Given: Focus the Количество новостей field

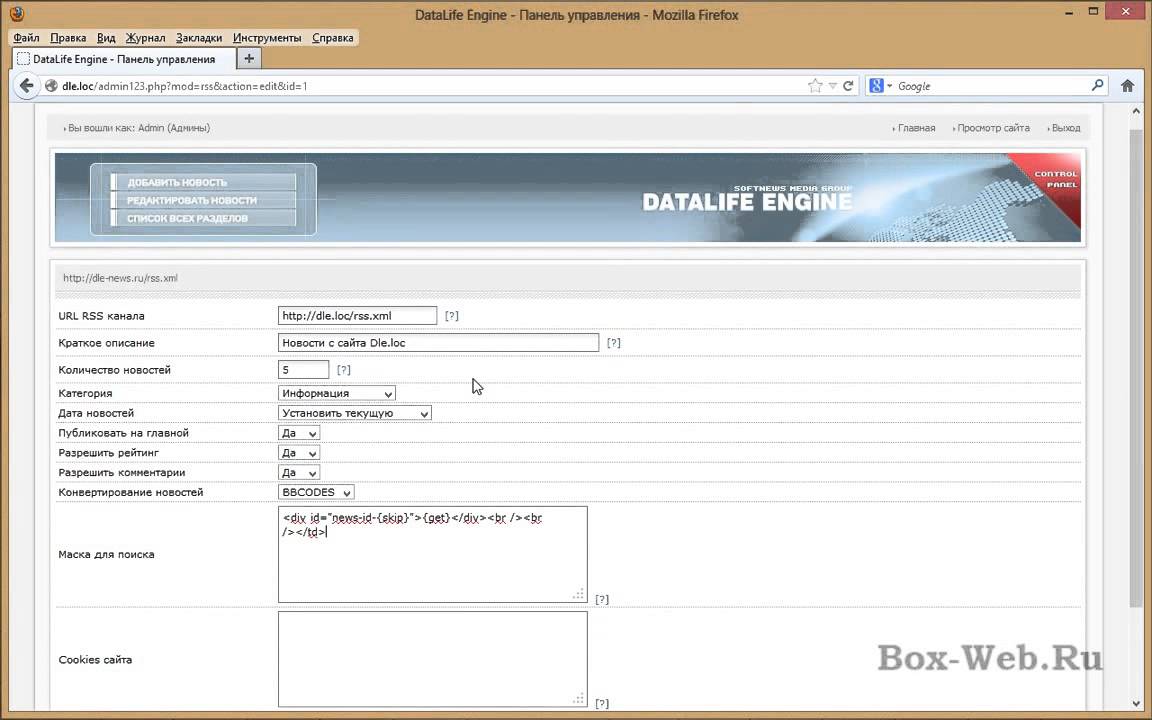Looking at the screenshot, I should click(303, 370).
